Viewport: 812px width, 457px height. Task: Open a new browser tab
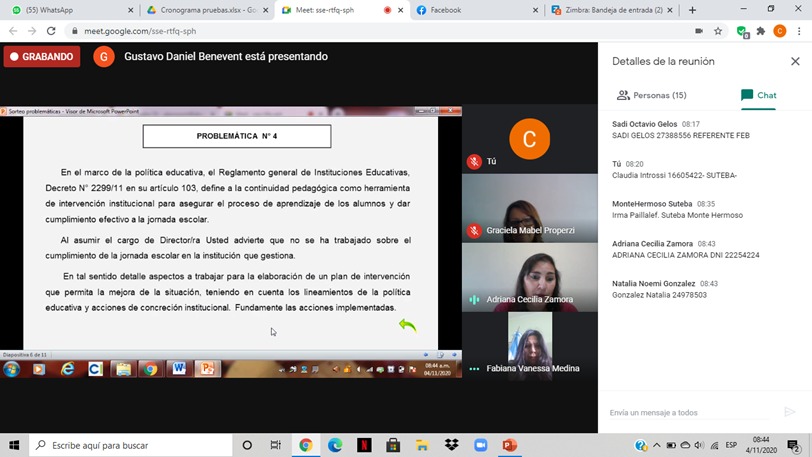[692, 10]
